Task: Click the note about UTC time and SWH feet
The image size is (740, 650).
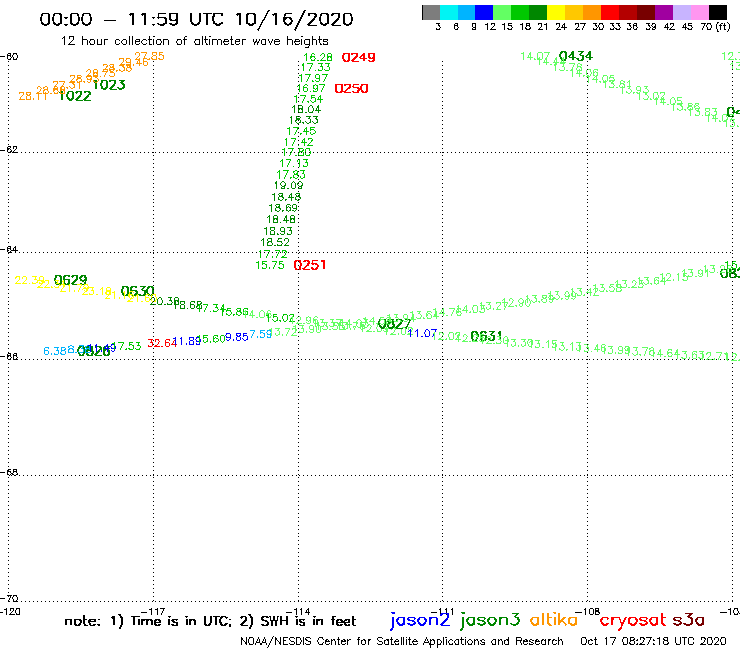Action: (x=210, y=621)
